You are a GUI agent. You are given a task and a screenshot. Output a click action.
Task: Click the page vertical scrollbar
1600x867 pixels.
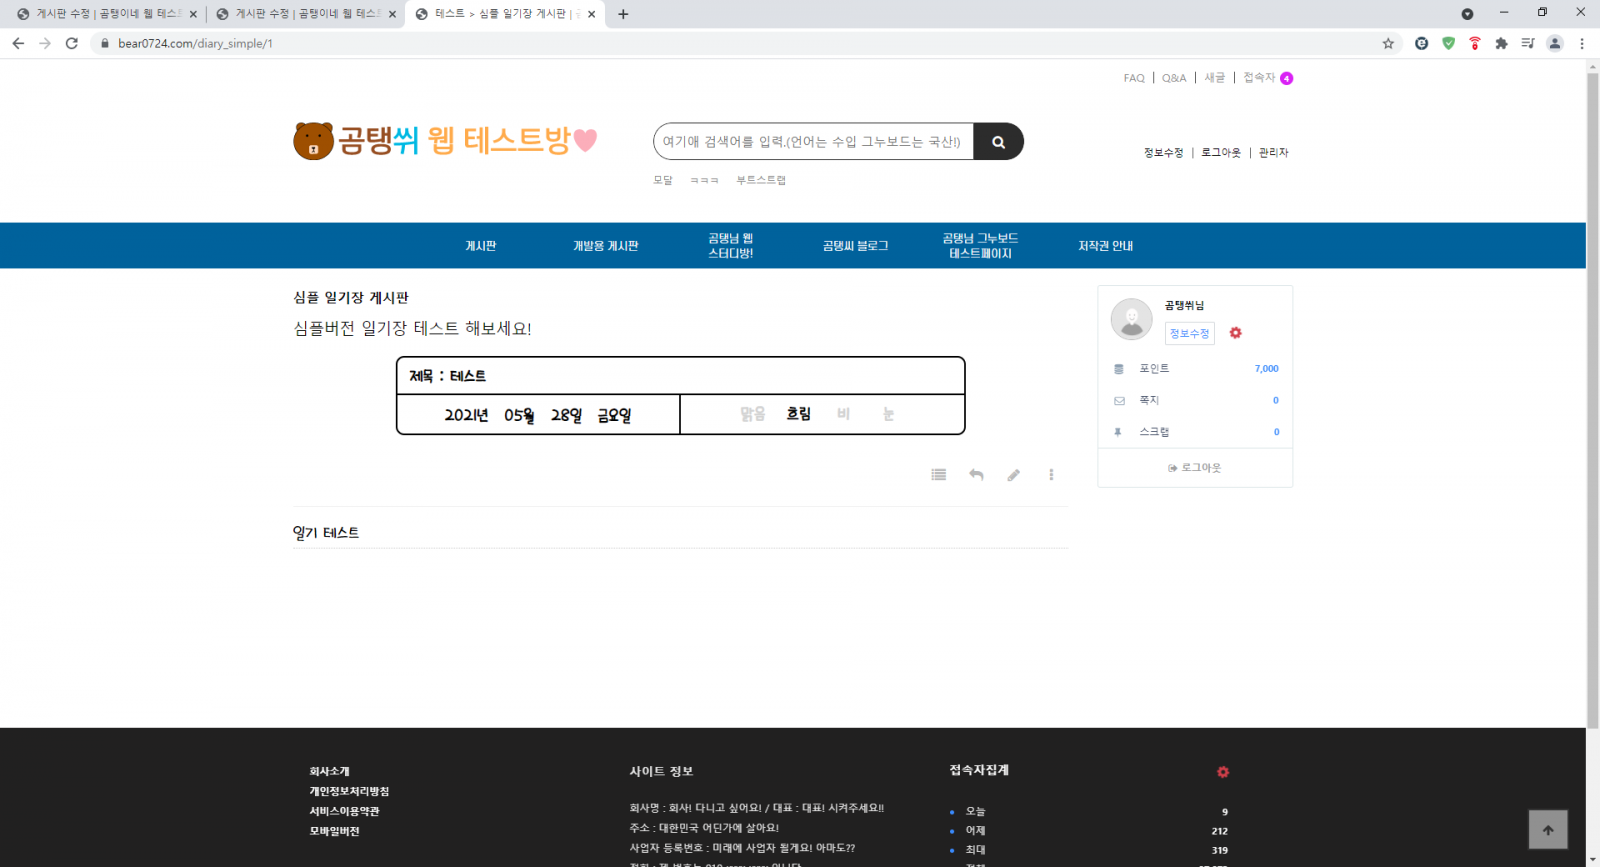(x=1592, y=400)
